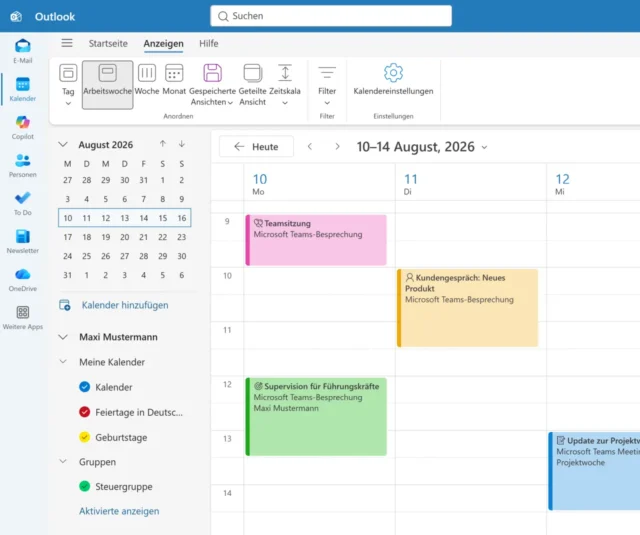640x535 pixels.
Task: Select 17 in the mini calendar
Action: [68, 237]
